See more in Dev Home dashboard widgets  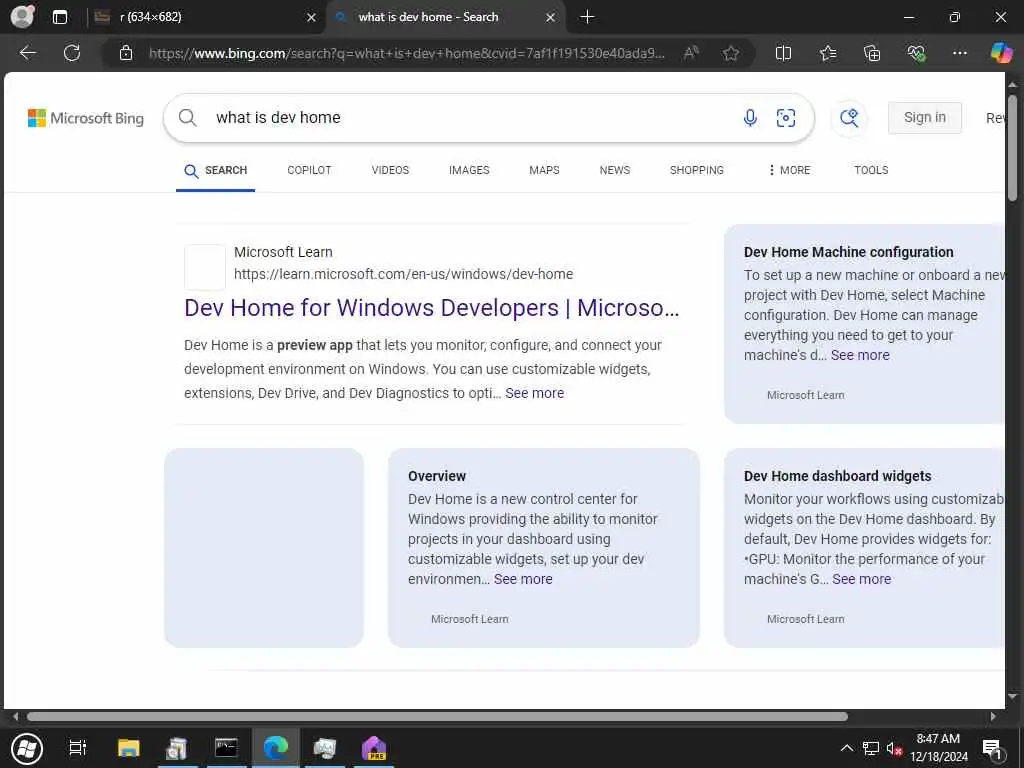(x=861, y=579)
